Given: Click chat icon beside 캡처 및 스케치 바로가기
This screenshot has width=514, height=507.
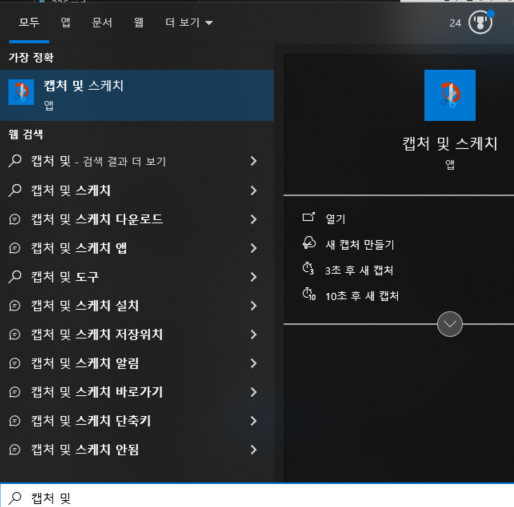Looking at the screenshot, I should (x=15, y=392).
